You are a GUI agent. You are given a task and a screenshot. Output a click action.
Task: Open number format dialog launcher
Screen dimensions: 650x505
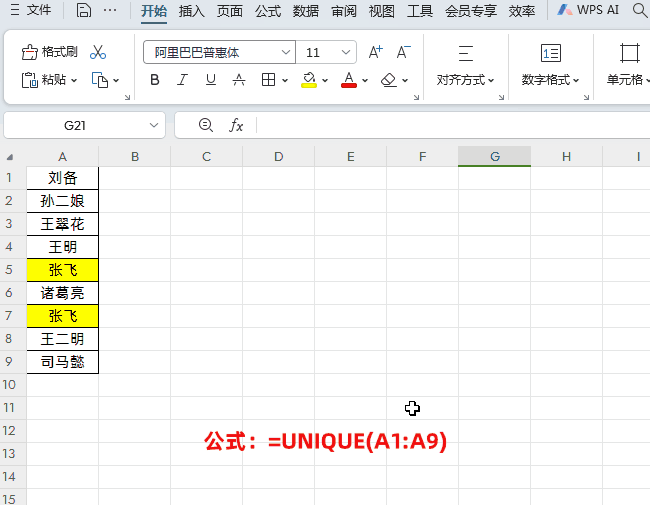pyautogui.click(x=586, y=97)
